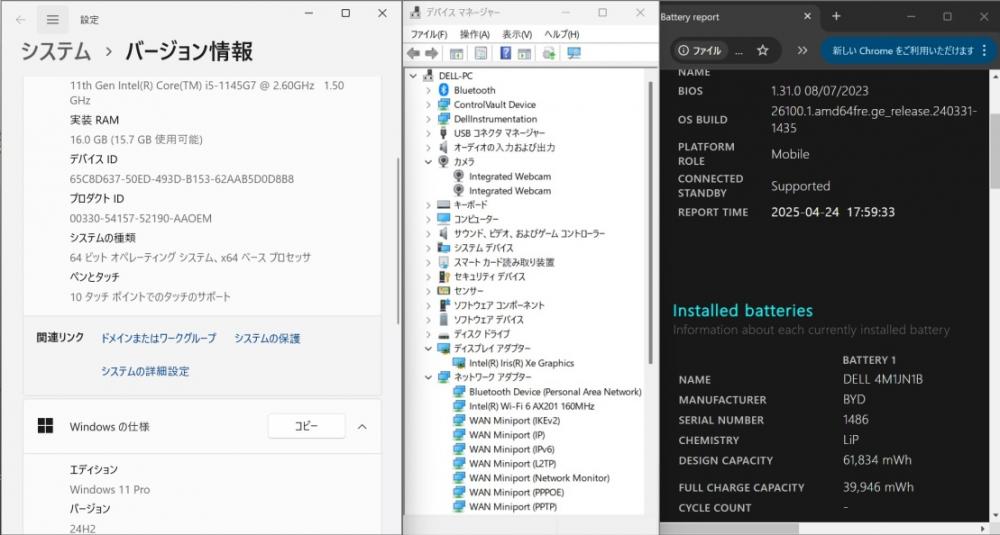Open the ドメインまたはワークグループ link
The width and height of the screenshot is (1000, 535).
click(158, 338)
